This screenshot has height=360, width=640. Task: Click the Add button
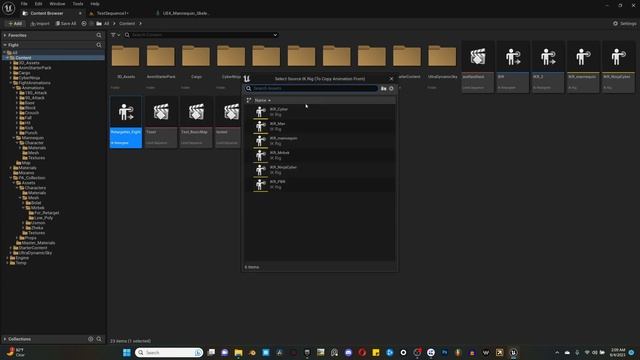click(15, 24)
